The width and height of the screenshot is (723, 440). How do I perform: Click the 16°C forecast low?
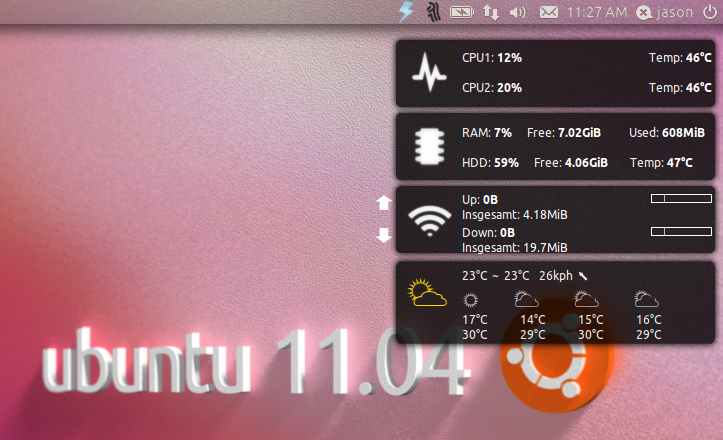(649, 319)
